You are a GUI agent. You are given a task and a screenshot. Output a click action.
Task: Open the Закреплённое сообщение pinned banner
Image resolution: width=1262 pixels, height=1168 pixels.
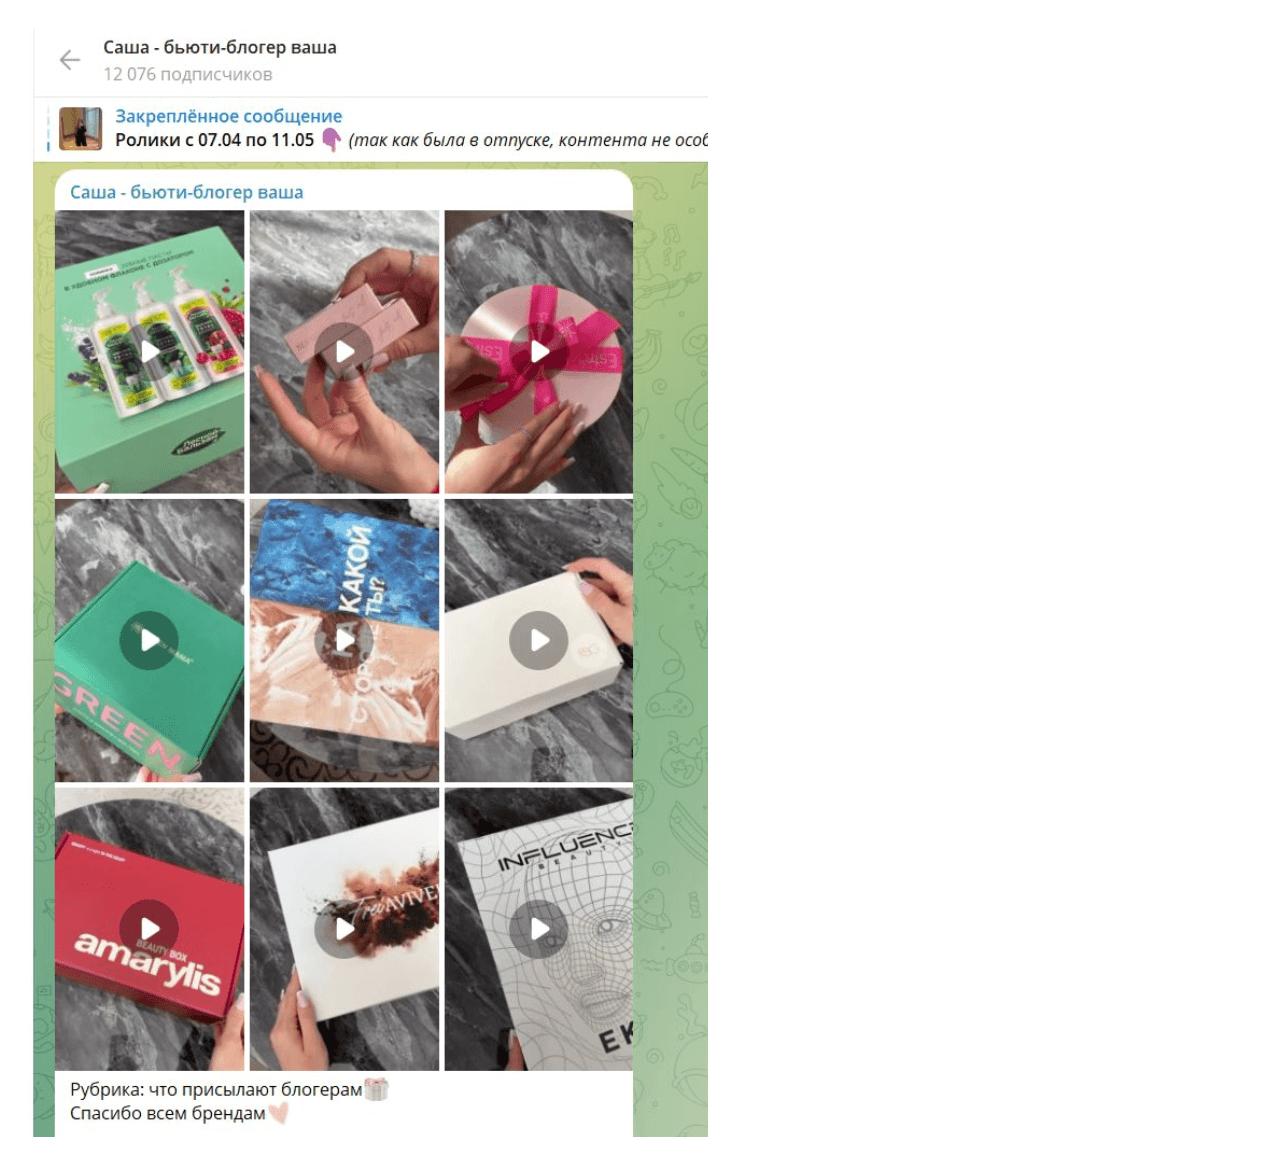click(x=378, y=128)
